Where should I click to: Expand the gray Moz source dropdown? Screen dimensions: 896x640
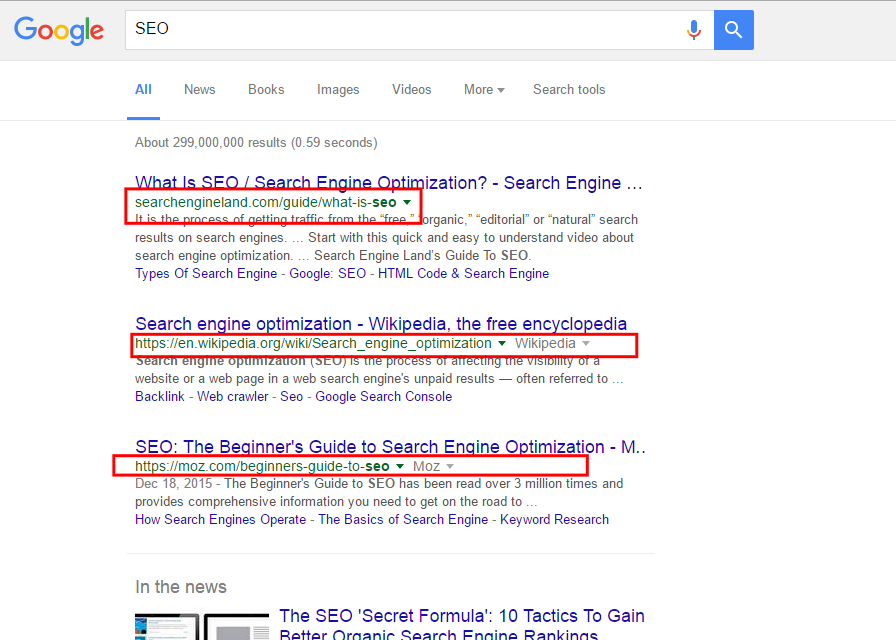click(433, 466)
